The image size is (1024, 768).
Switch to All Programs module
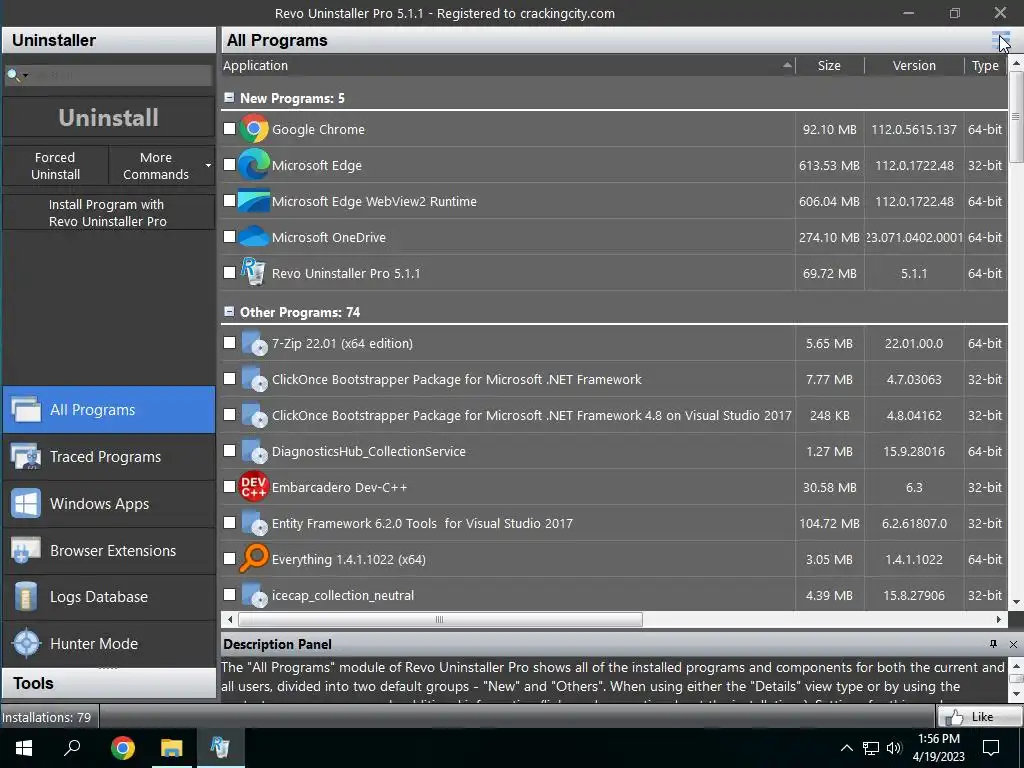(x=109, y=409)
